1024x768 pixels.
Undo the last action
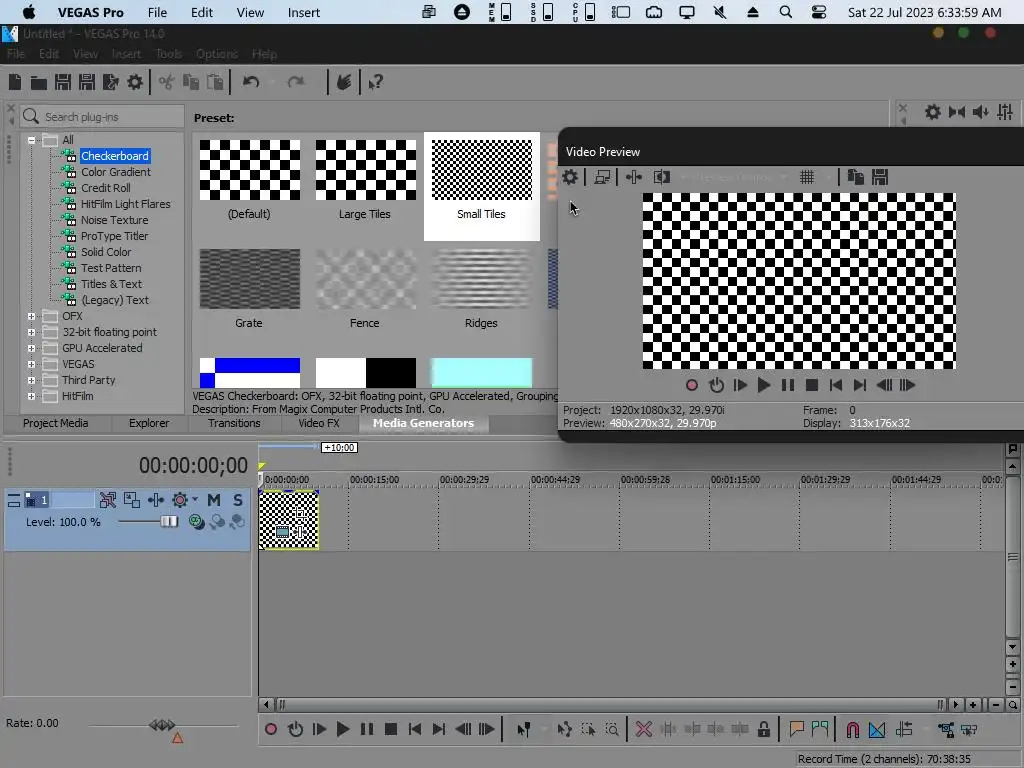pos(251,82)
